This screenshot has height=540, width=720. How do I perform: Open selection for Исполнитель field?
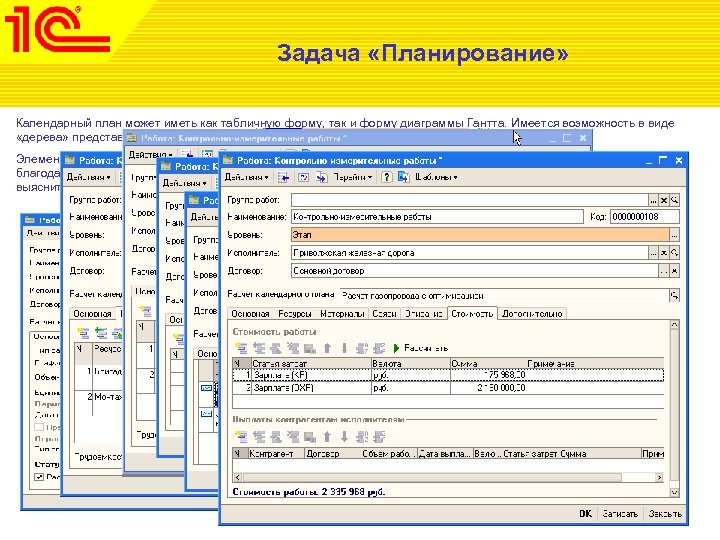click(x=653, y=253)
